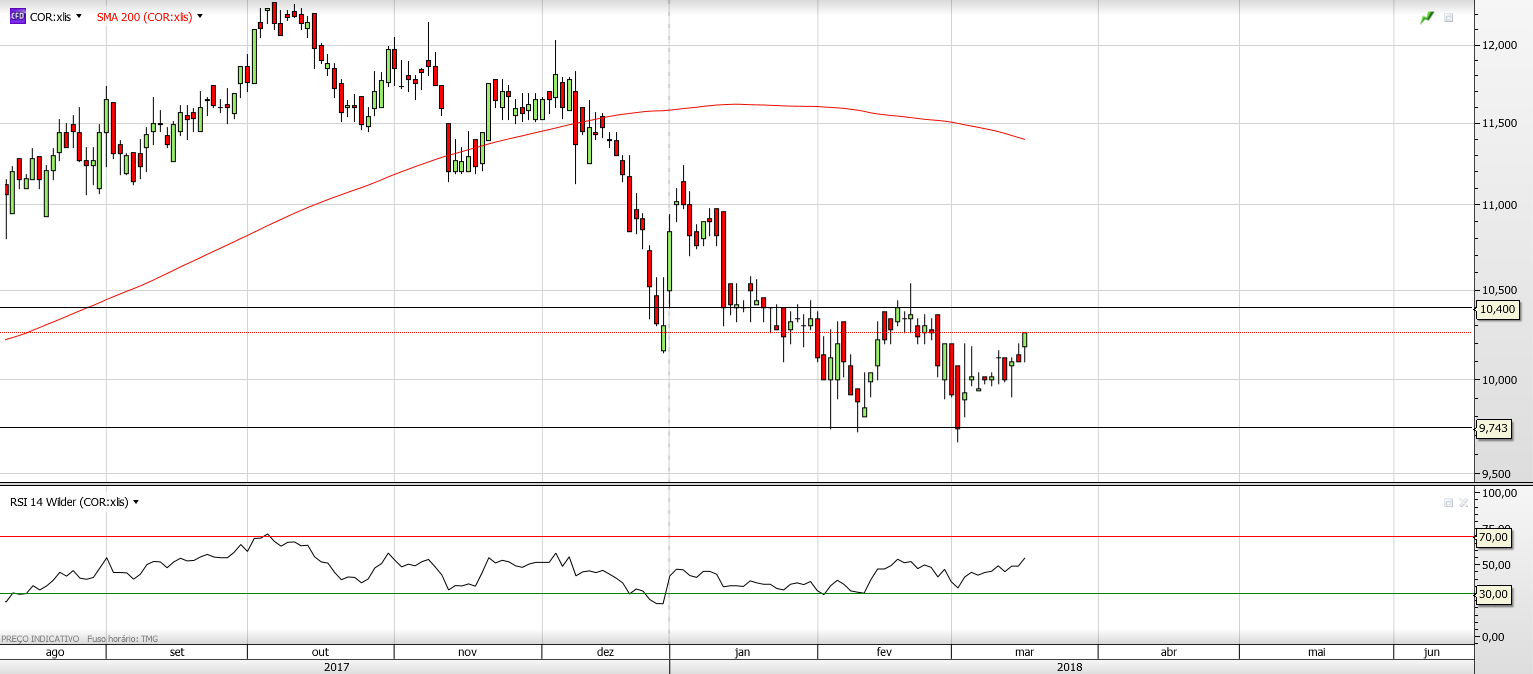Screen dimensions: 1533x674
Task: Click the 'nov' month on time axis
Action: click(467, 652)
